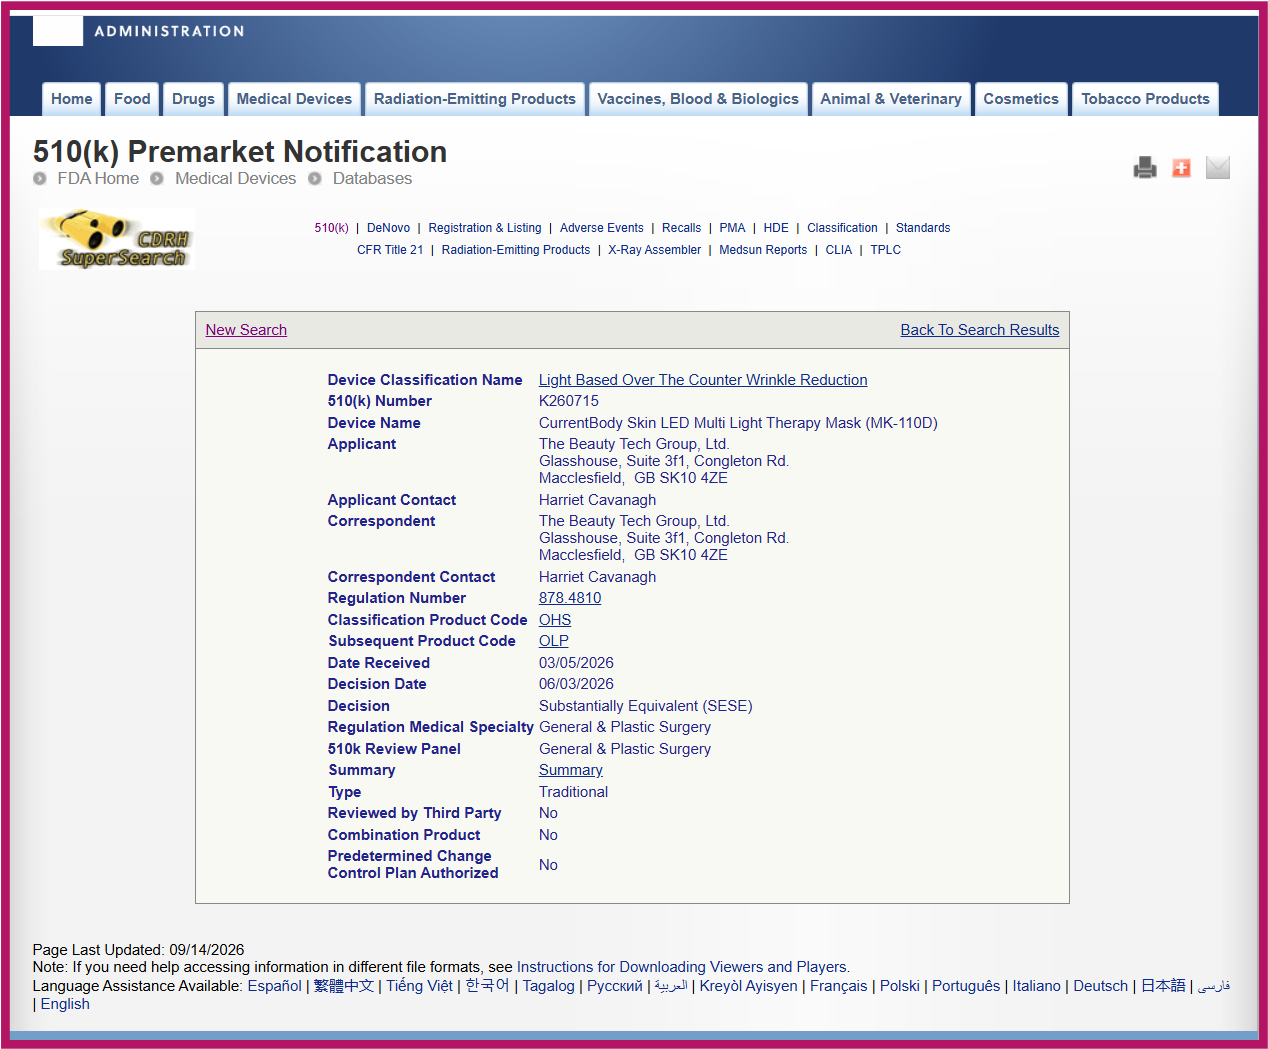The height and width of the screenshot is (1049, 1268).
Task: Open Light Based Over The Counter Wrinkle Reduction
Action: point(703,380)
